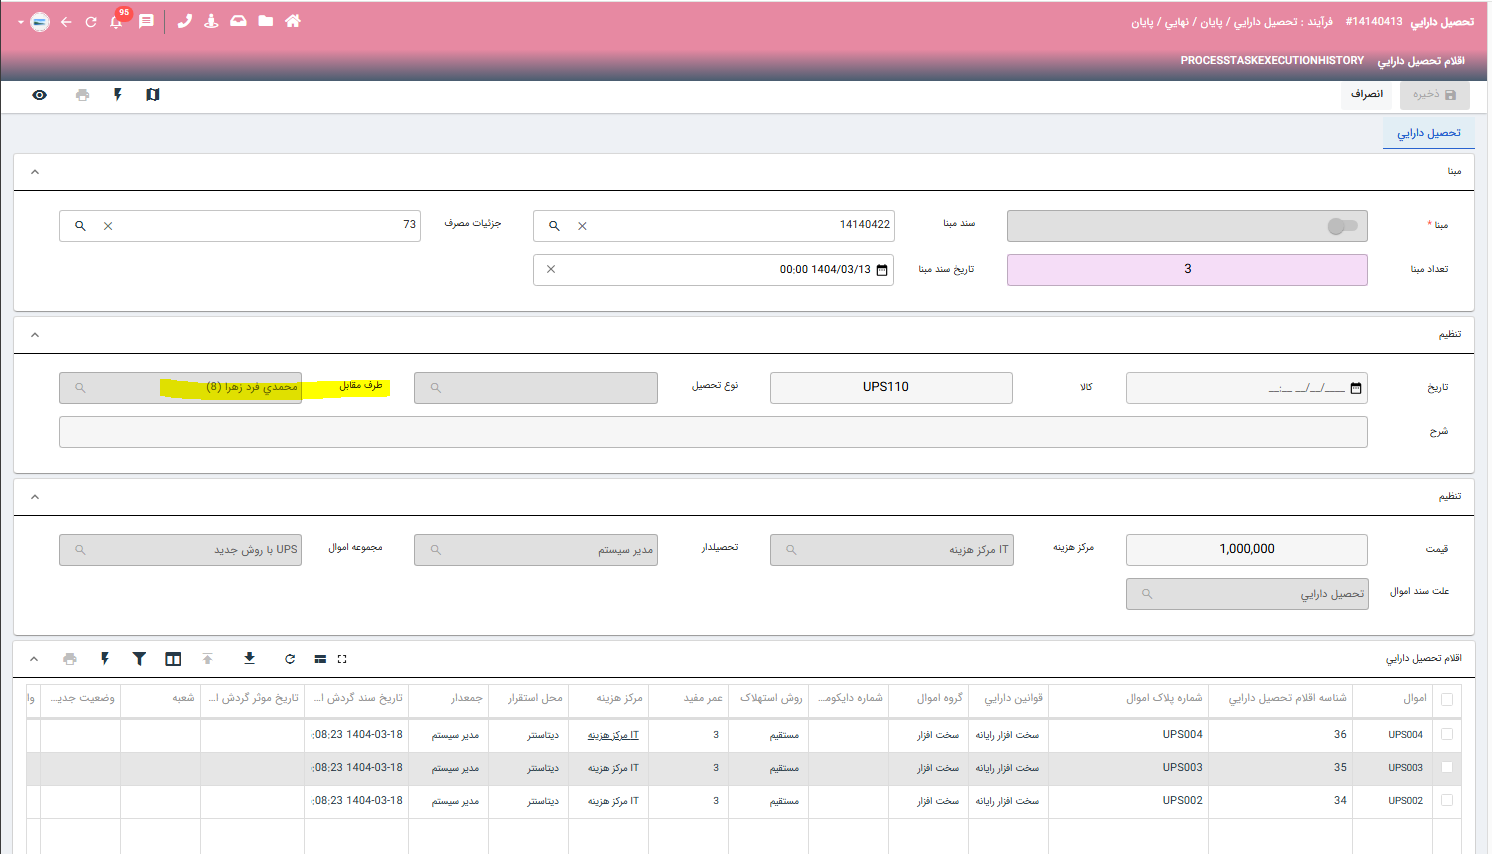Expand grid to fullscreen
The height and width of the screenshot is (854, 1492).
click(x=342, y=659)
